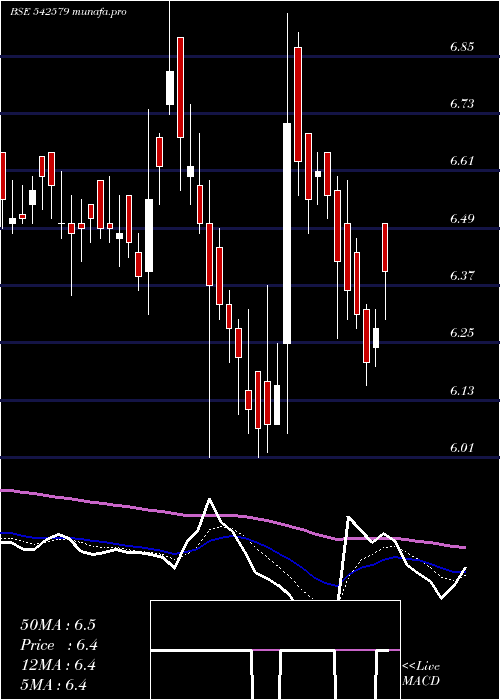Click the tall white candlestick rising past 6.61

click(287, 233)
